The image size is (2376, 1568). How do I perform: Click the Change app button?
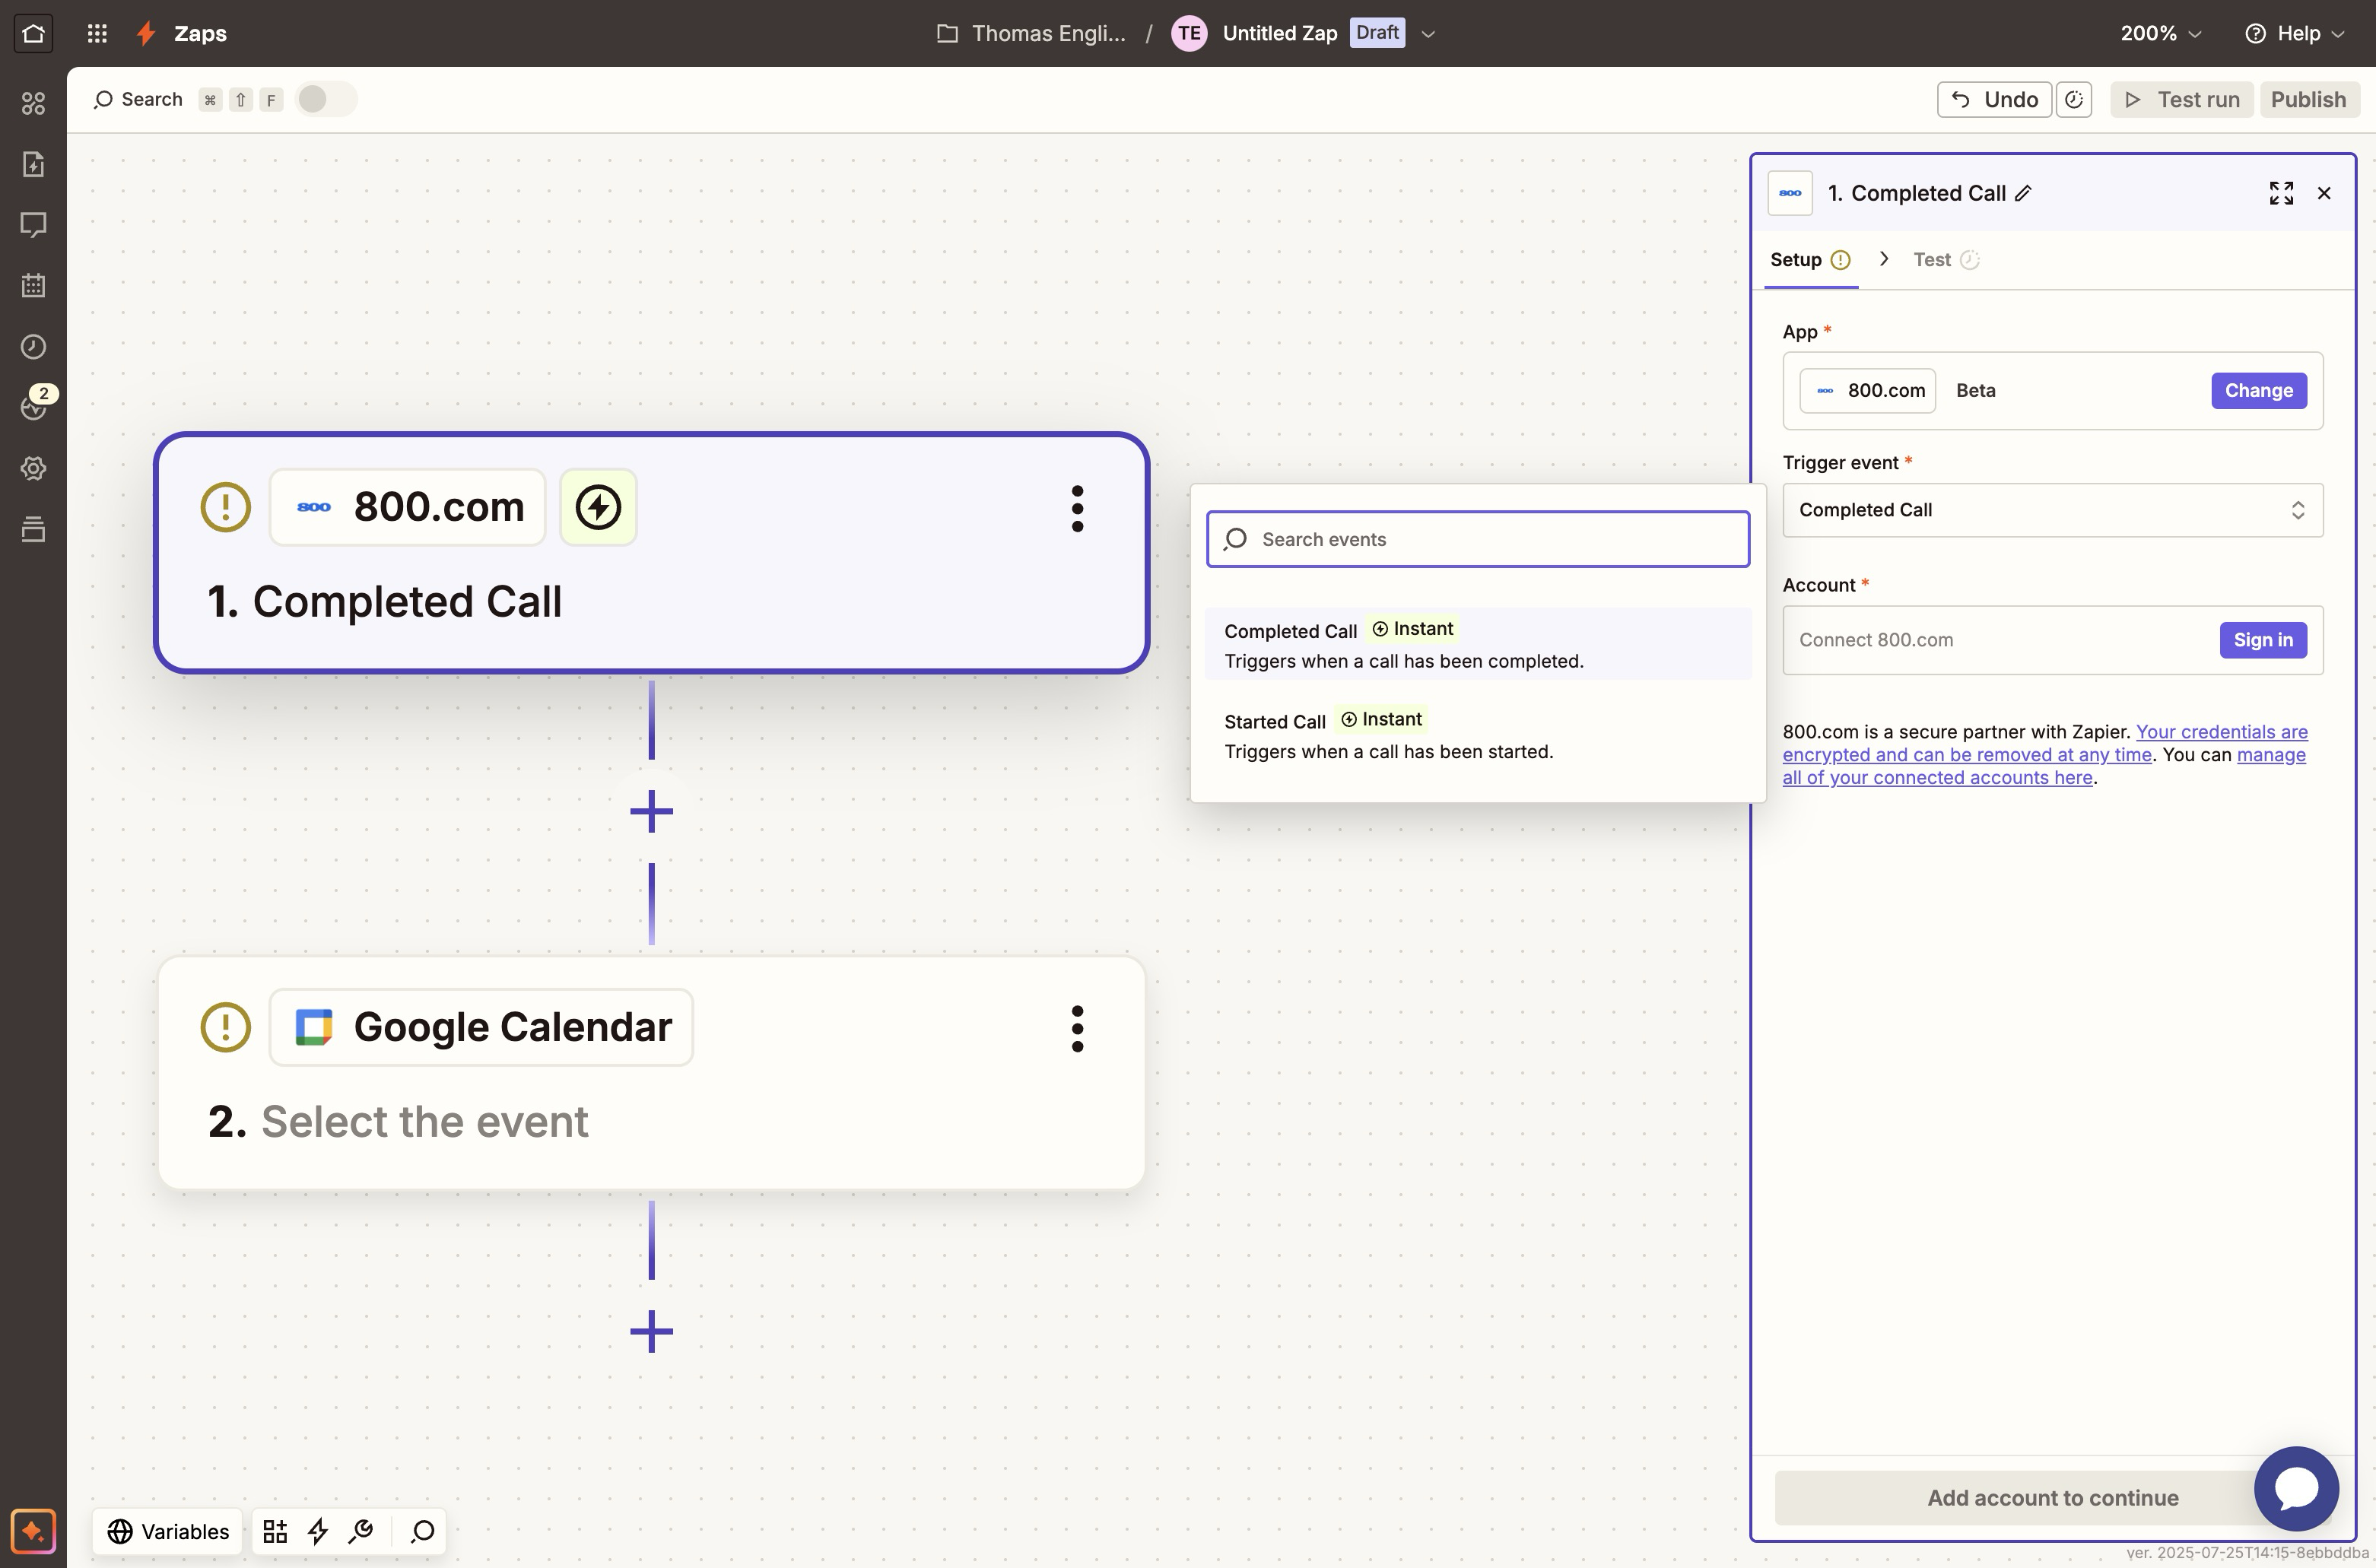(2258, 391)
